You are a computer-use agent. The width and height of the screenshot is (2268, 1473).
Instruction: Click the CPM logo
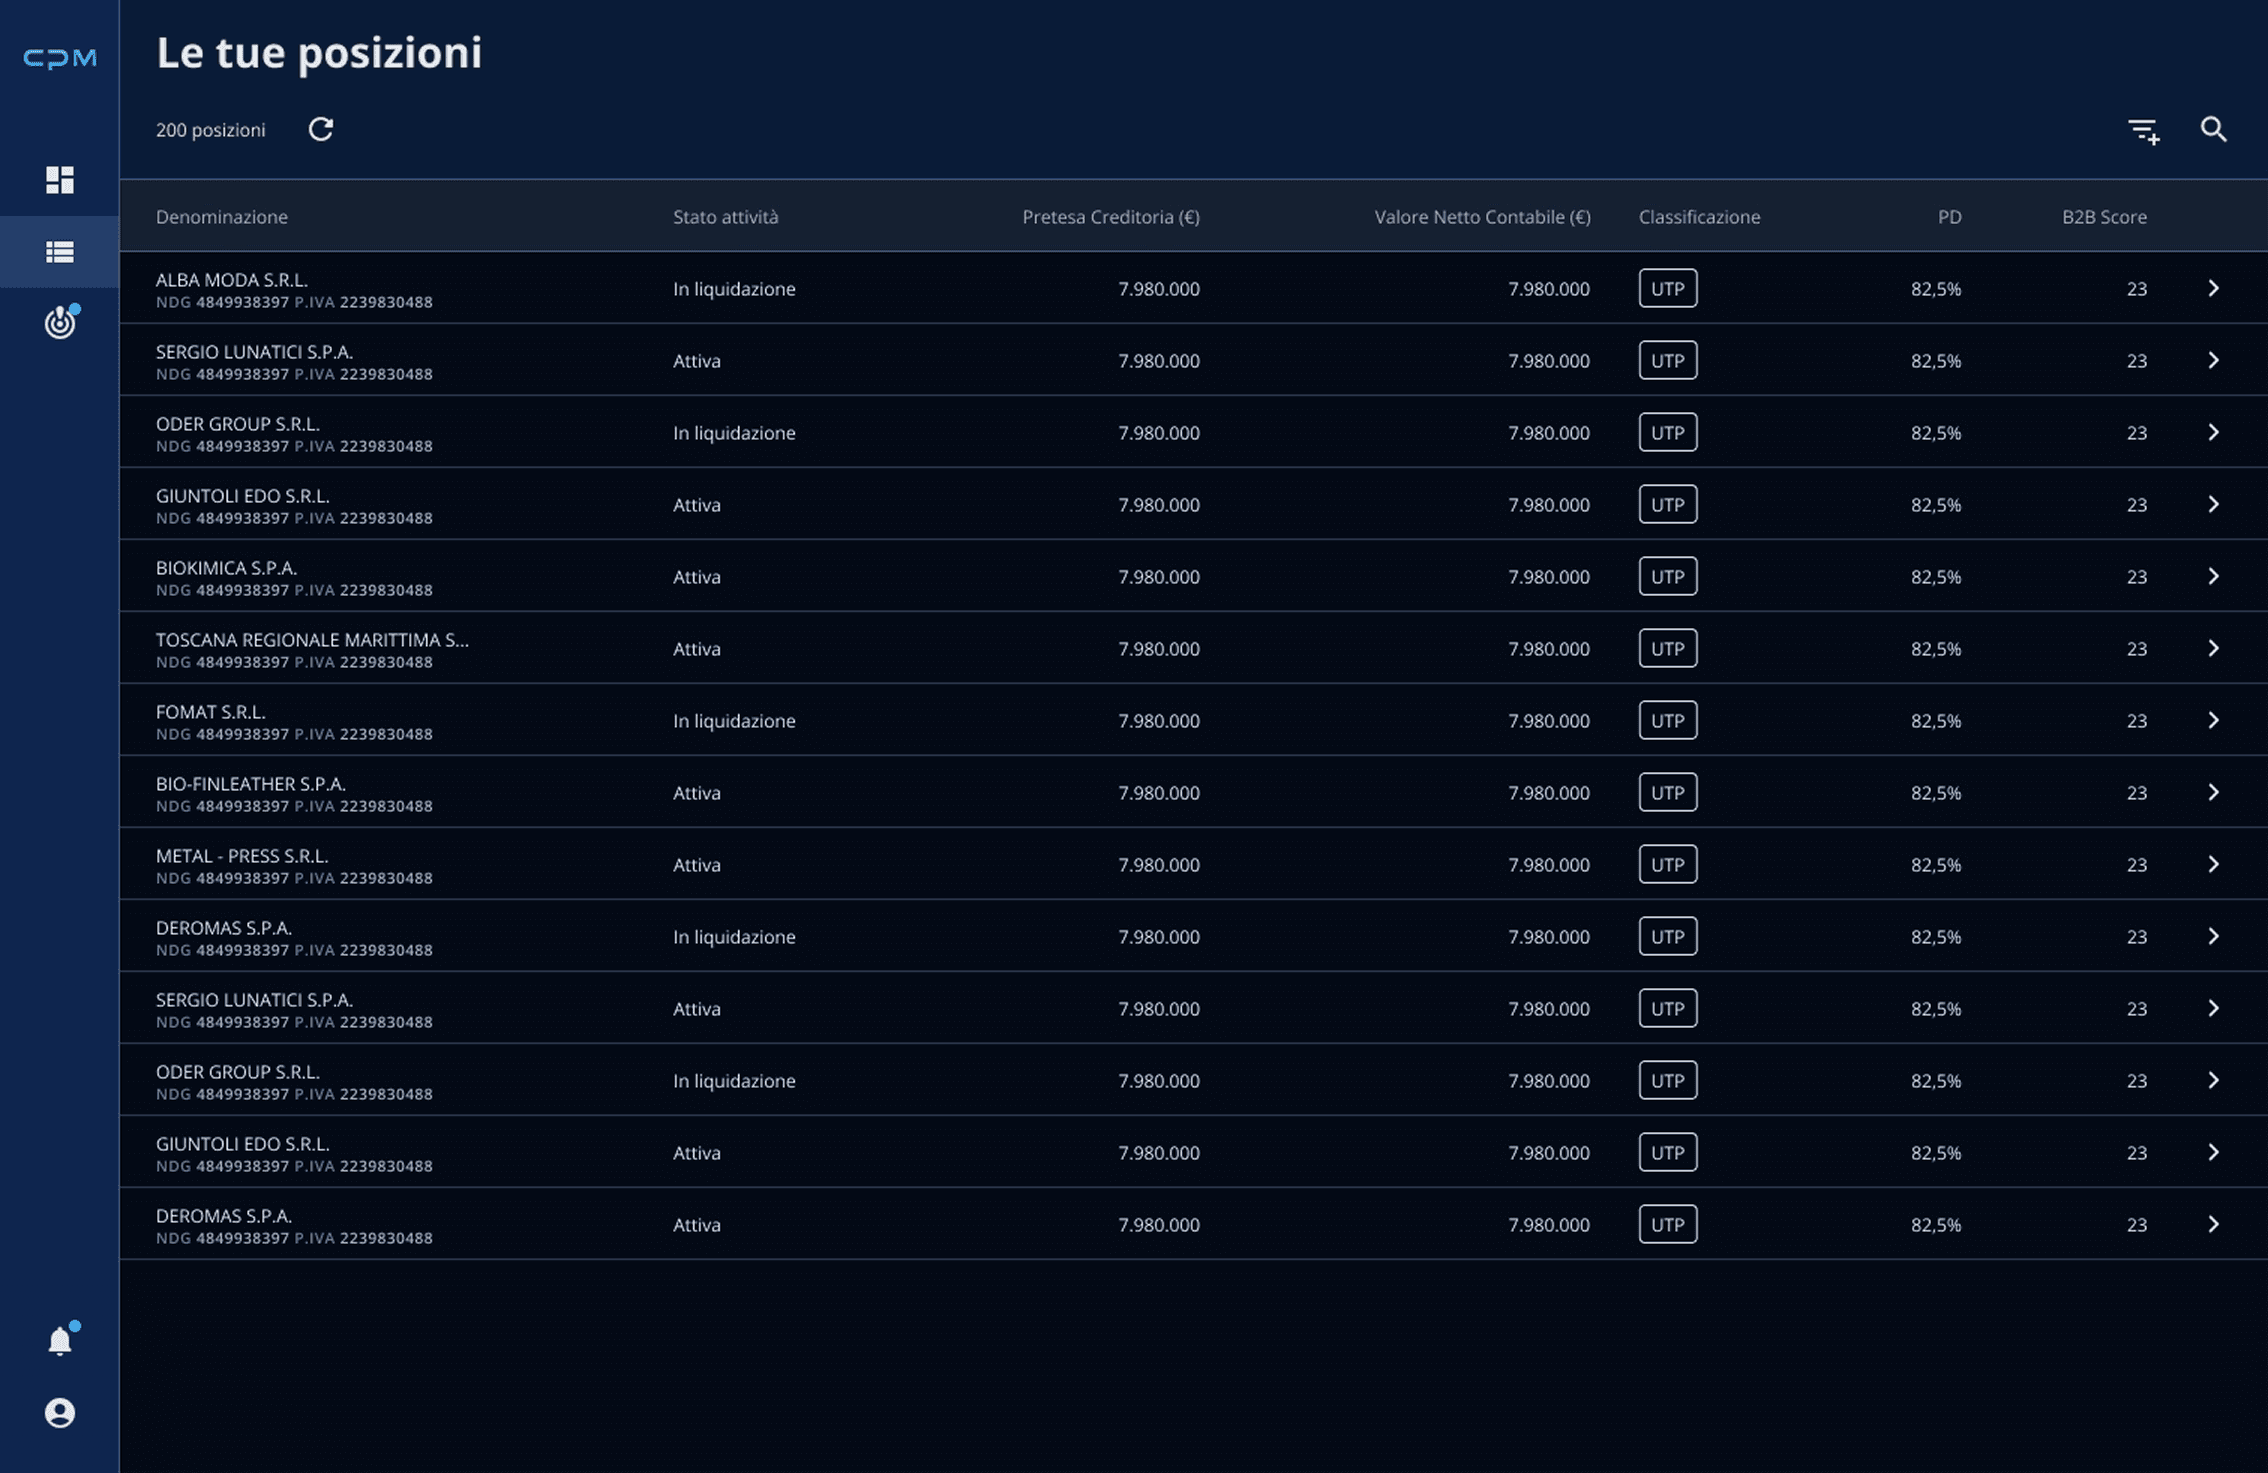pos(59,58)
